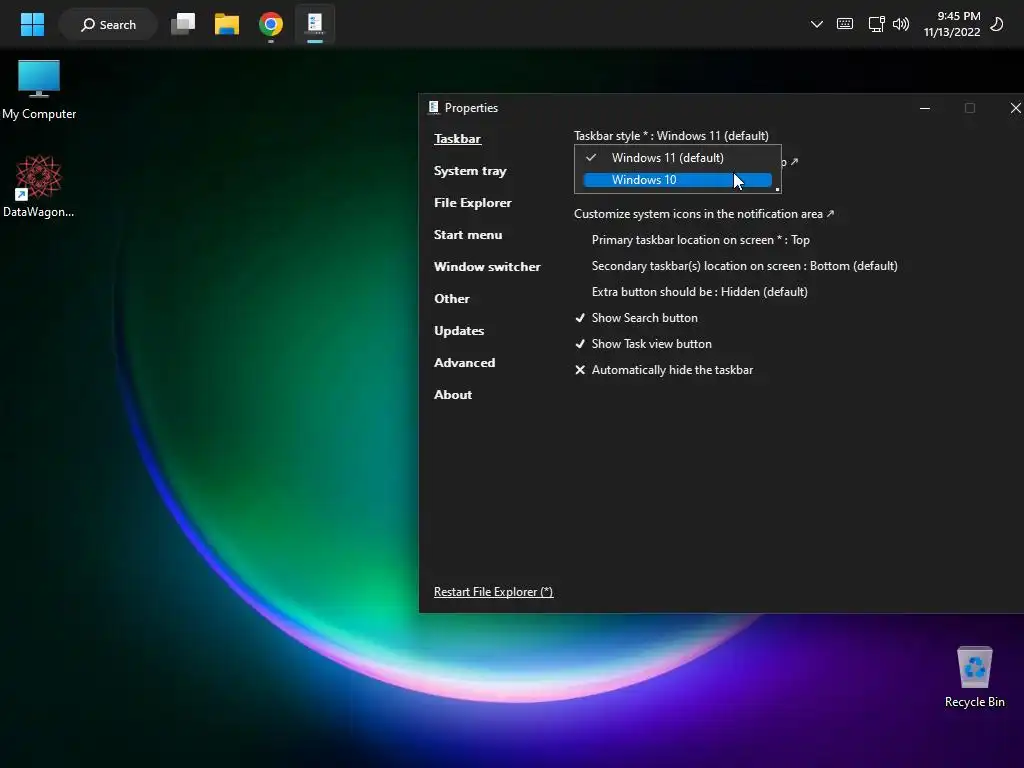Image resolution: width=1024 pixels, height=768 pixels.
Task: Open the clock showing 9:45 PM
Action: (x=952, y=24)
